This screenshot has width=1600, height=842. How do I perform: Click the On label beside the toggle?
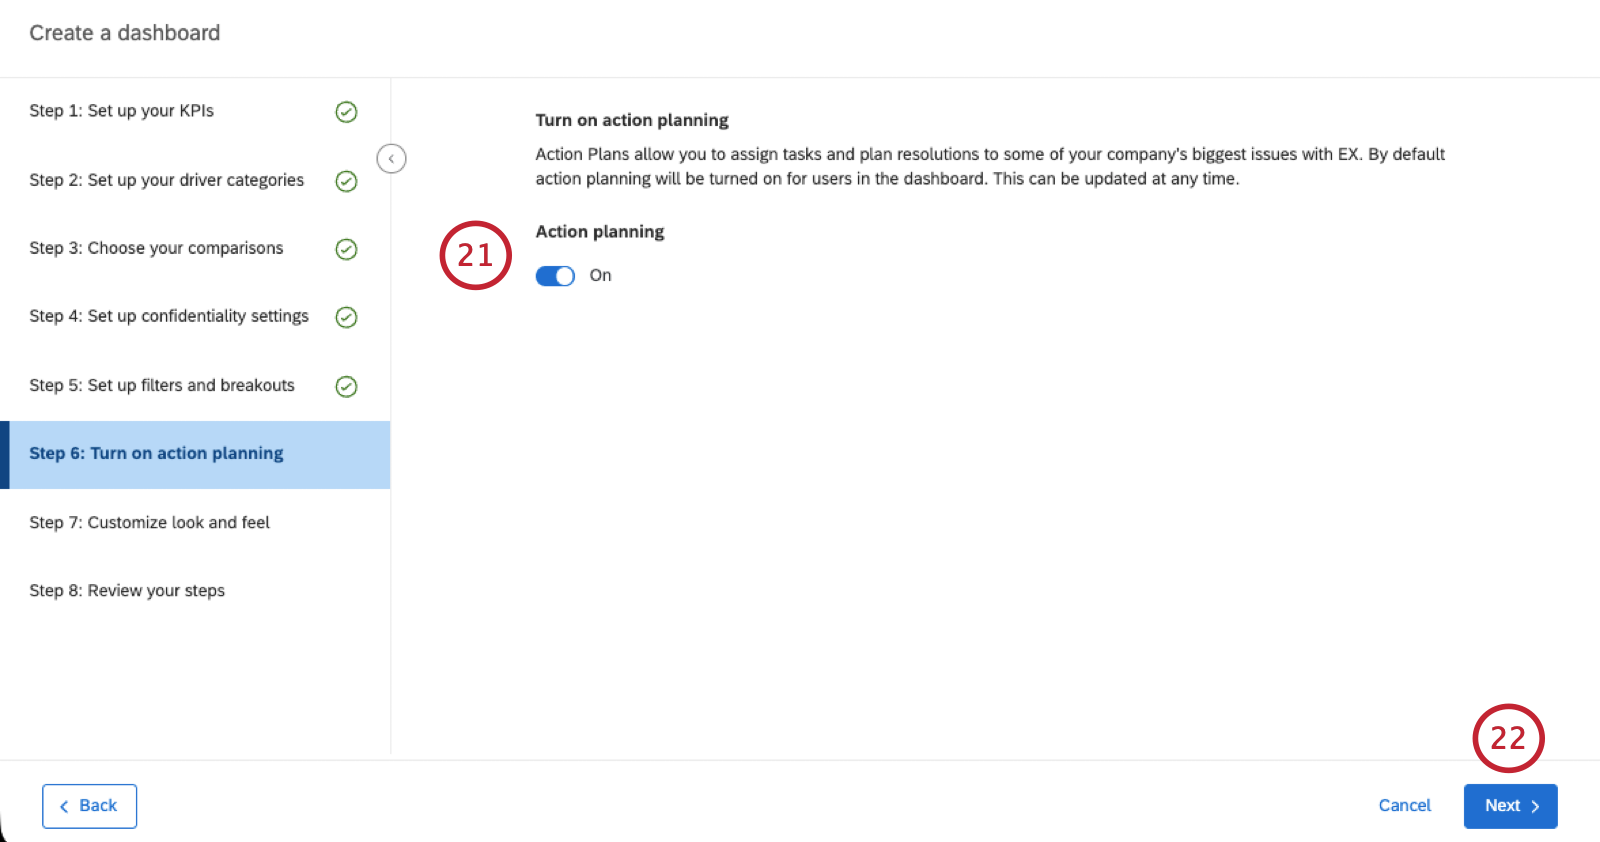pos(600,275)
